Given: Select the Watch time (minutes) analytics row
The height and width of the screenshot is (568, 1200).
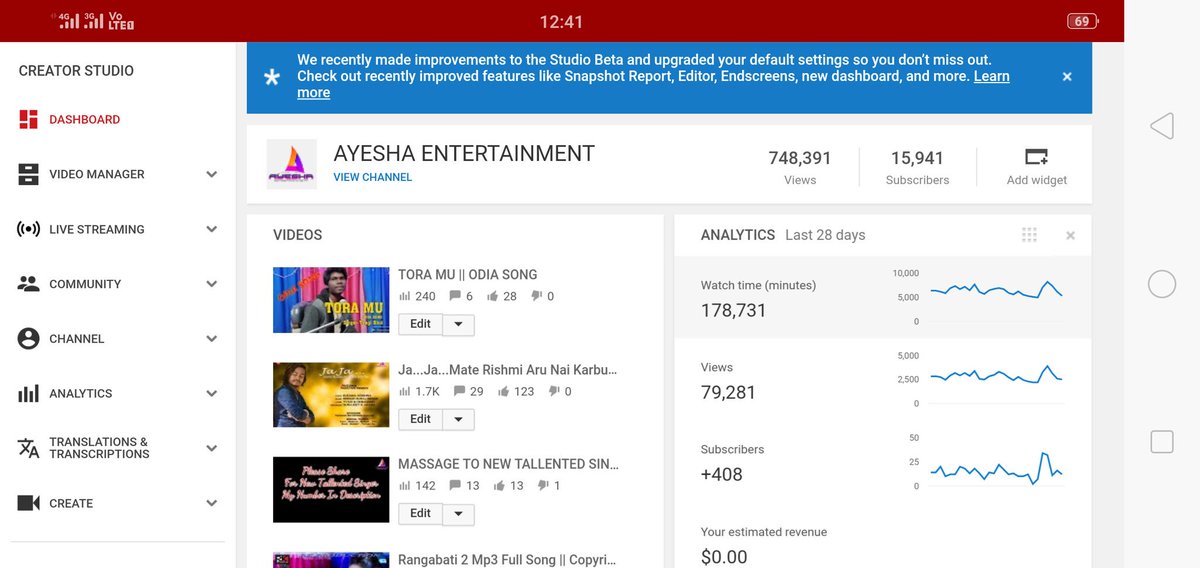Looking at the screenshot, I should click(x=883, y=298).
